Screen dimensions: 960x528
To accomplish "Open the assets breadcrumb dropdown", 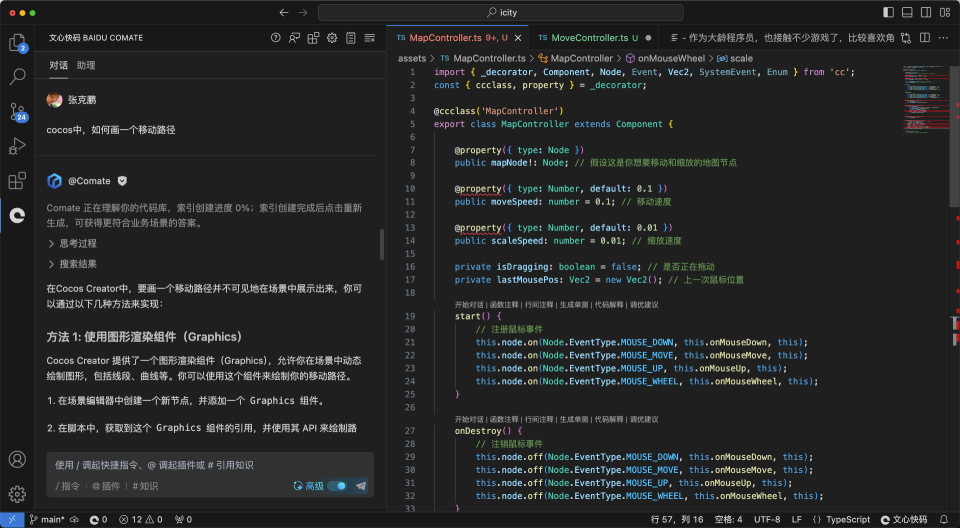I will tap(412, 58).
